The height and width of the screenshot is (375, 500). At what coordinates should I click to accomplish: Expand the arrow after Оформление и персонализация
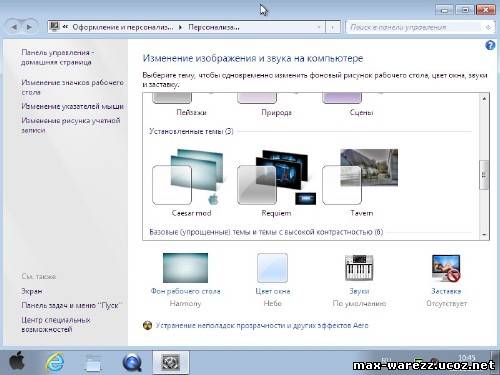pos(180,27)
